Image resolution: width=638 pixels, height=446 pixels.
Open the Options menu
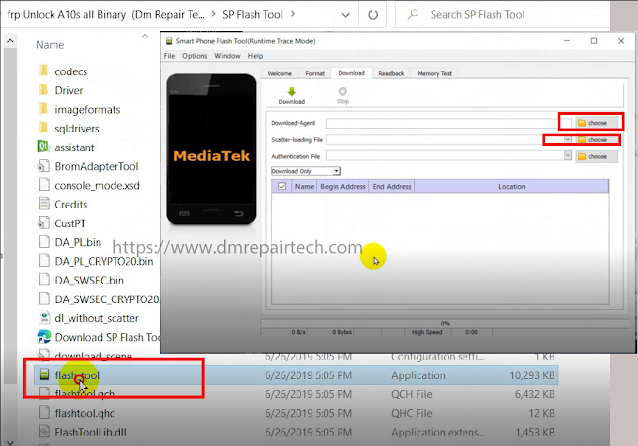click(x=194, y=56)
